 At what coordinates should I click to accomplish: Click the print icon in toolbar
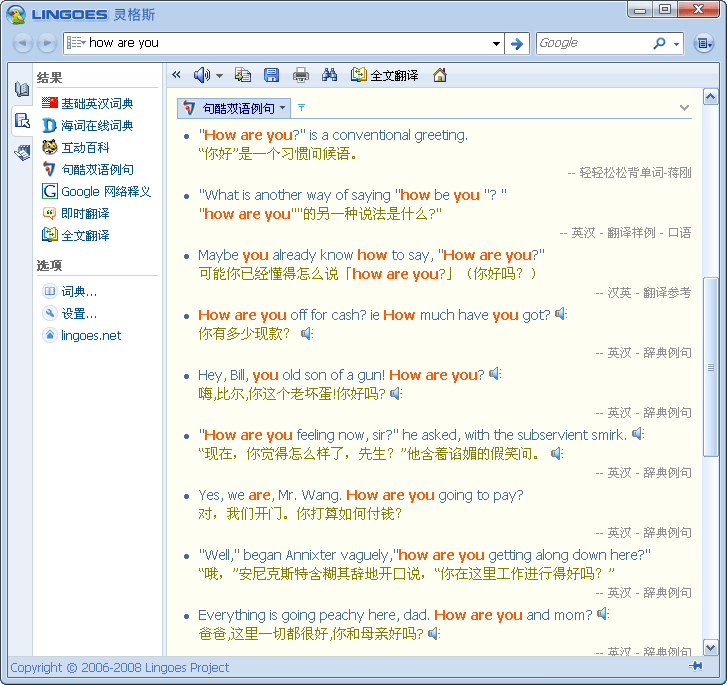point(300,75)
